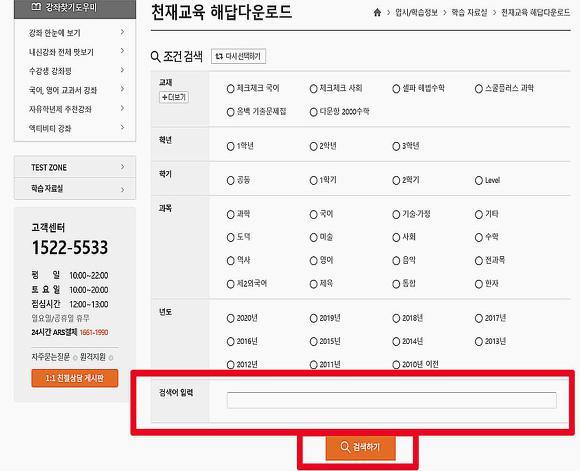580x471 pixels.
Task: Select the 체육 subject option
Action: [313, 284]
